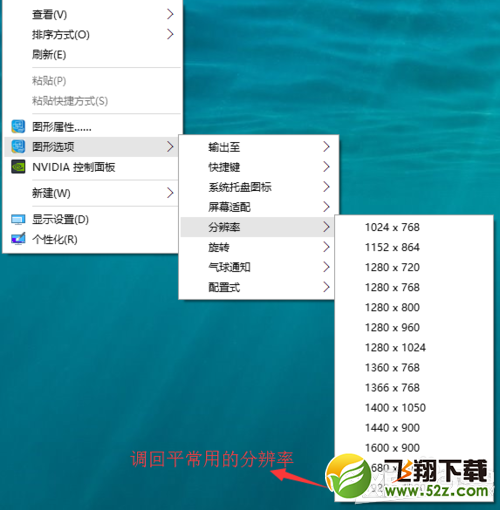Select the 旋转 entry
This screenshot has height=510, width=500.
tap(257, 247)
